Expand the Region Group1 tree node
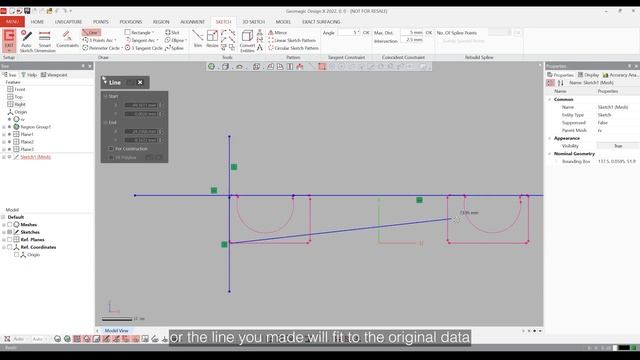Viewport: 640px width, 360px height. pos(4,127)
